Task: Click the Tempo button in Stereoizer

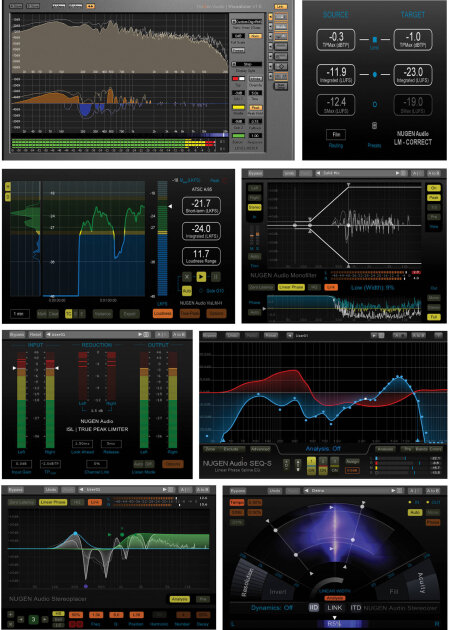Action: point(235,502)
